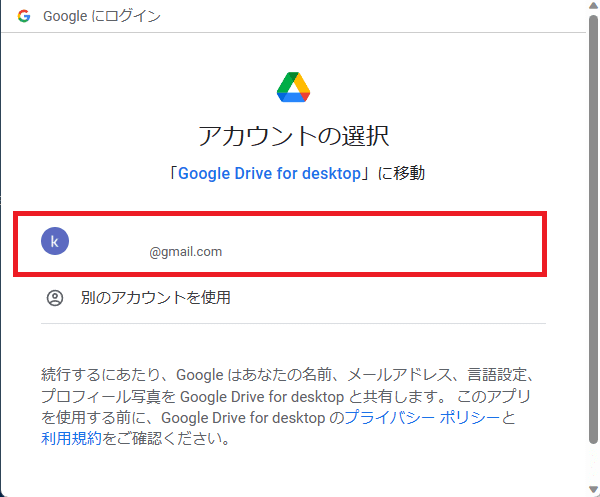This screenshot has width=600, height=497.
Task: Open the Google Drive for desktop link
Action: point(269,173)
